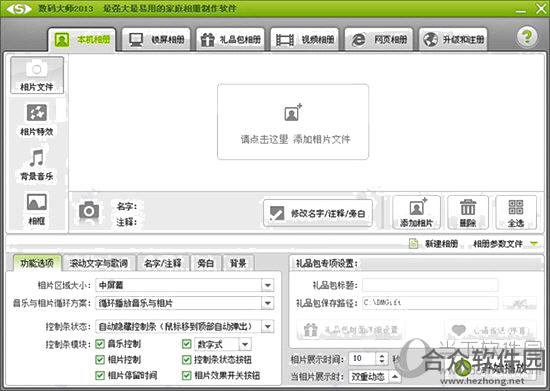Click the add-photo placeholder in the center

coord(293,122)
